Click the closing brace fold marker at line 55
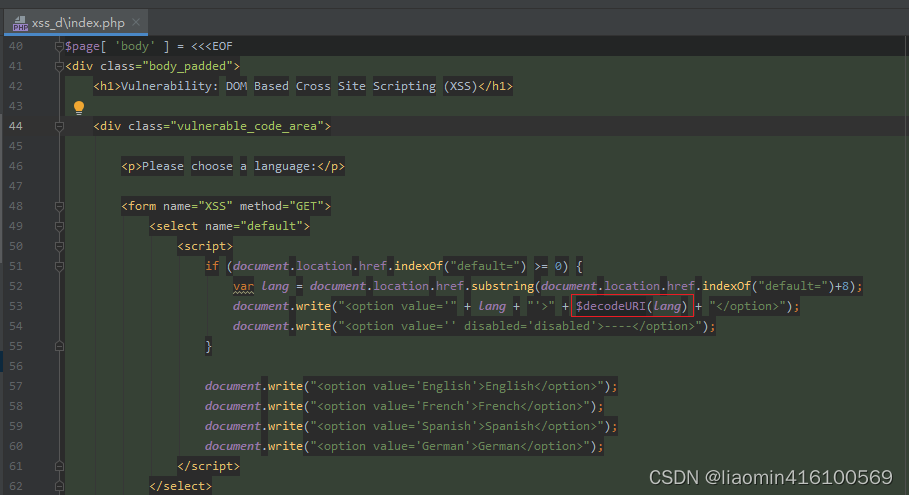The image size is (909, 495). pyautogui.click(x=59, y=346)
